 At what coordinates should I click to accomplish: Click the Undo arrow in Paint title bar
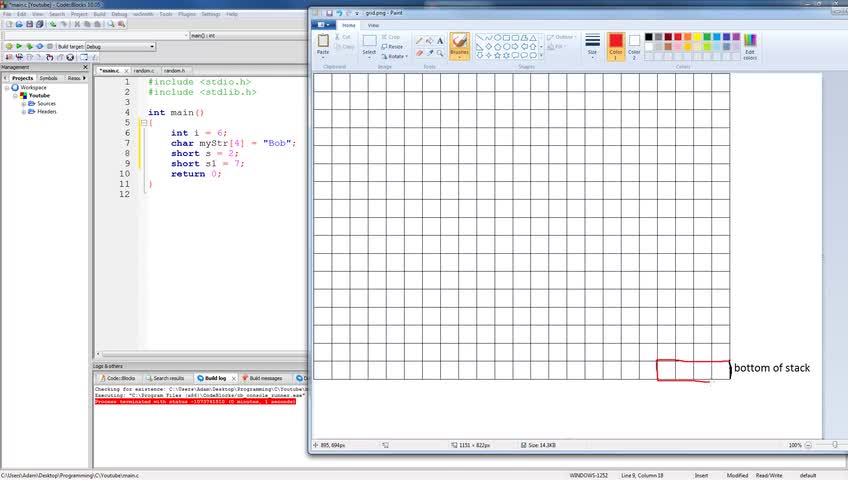click(x=339, y=13)
